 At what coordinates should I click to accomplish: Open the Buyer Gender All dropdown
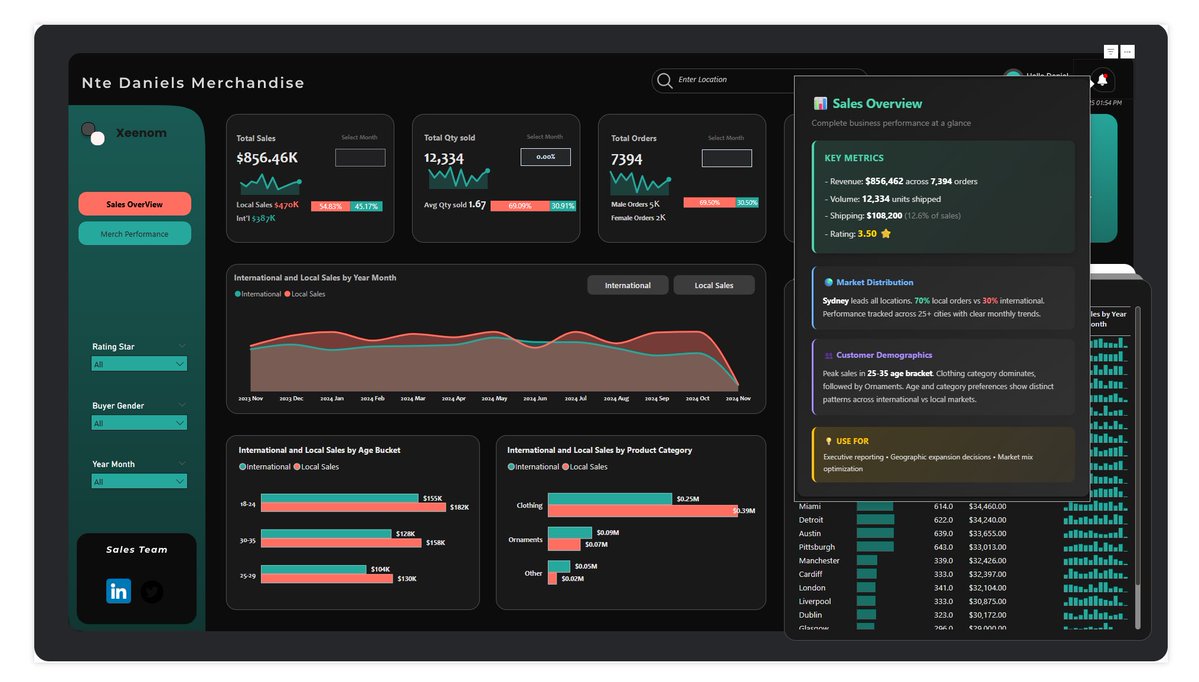[x=138, y=423]
